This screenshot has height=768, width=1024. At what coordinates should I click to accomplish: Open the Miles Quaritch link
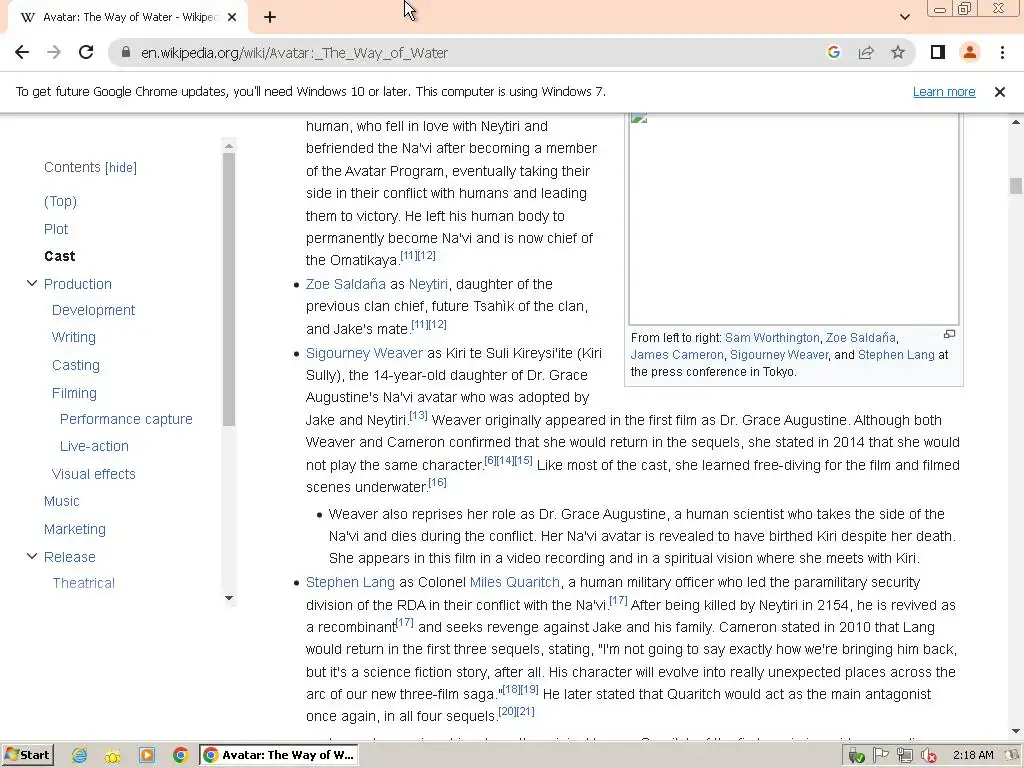[515, 582]
